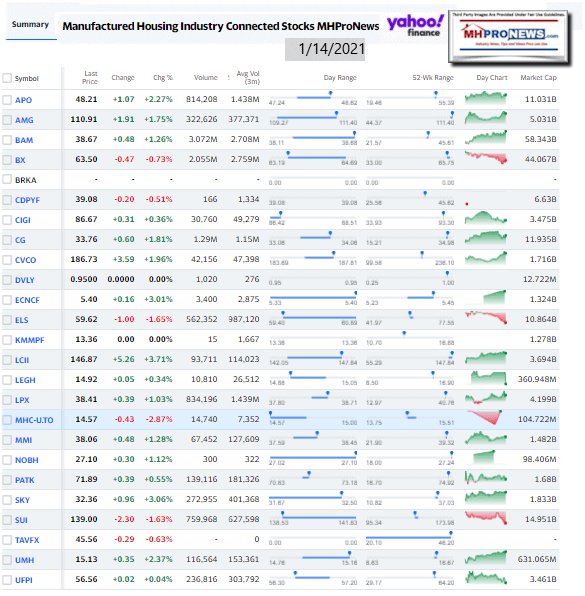Sort by the Day Range column header
Screen dimensions: 585x596
(x=340, y=78)
